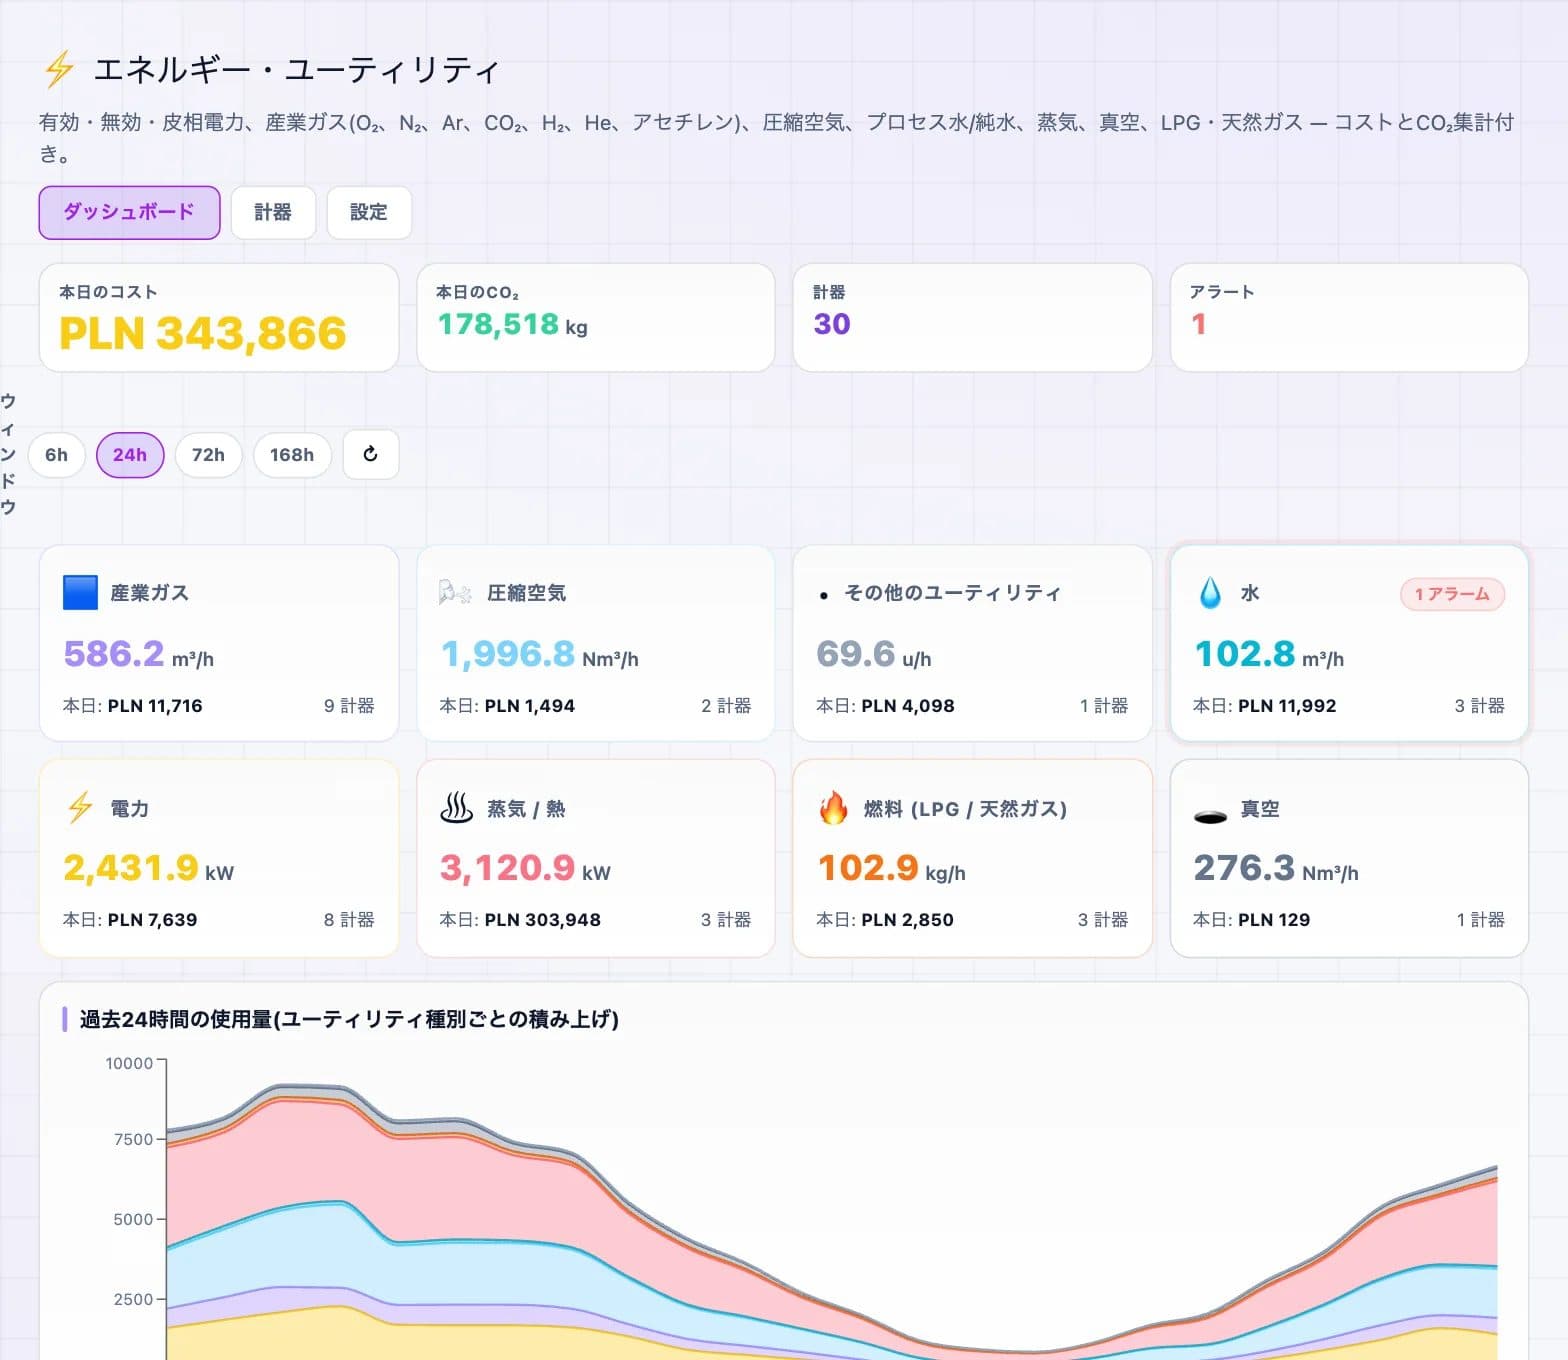Click the steam icon on 蒸気 / 熱 card
Screen dimensions: 1568x1360
(x=456, y=808)
